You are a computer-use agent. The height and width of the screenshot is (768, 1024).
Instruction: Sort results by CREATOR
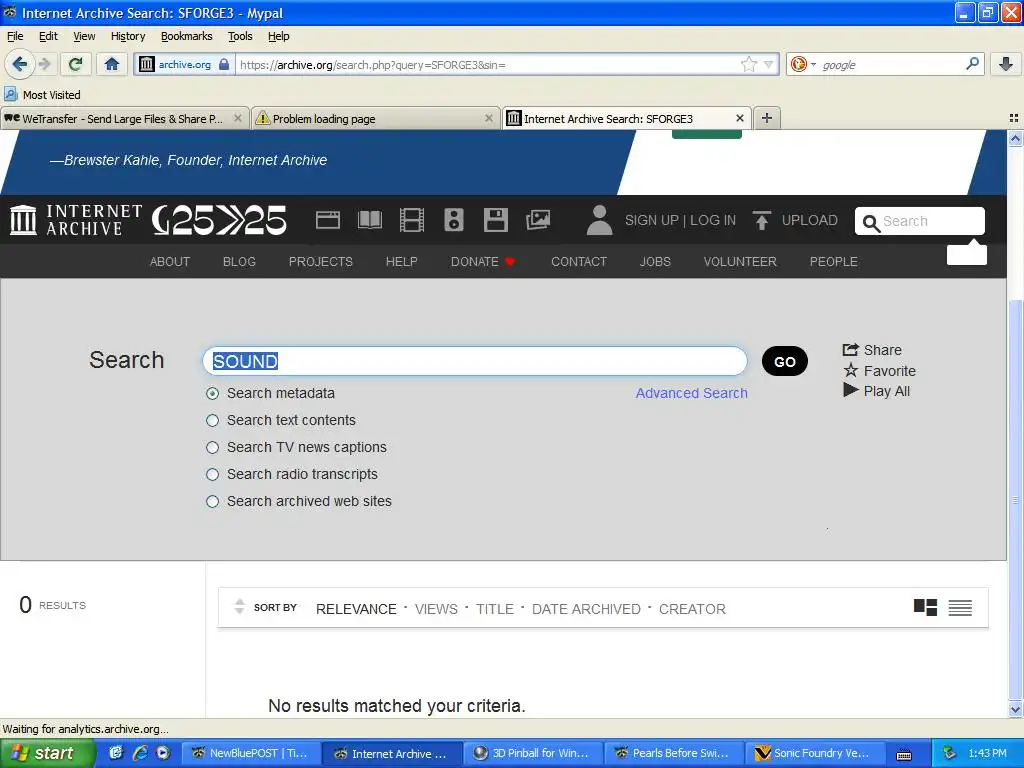tap(692, 609)
